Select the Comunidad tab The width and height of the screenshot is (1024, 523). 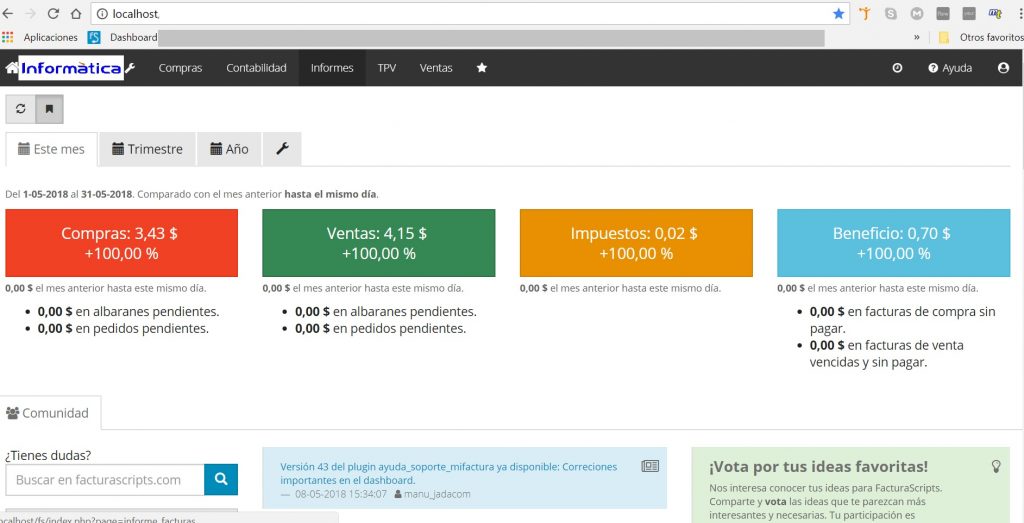coord(48,413)
